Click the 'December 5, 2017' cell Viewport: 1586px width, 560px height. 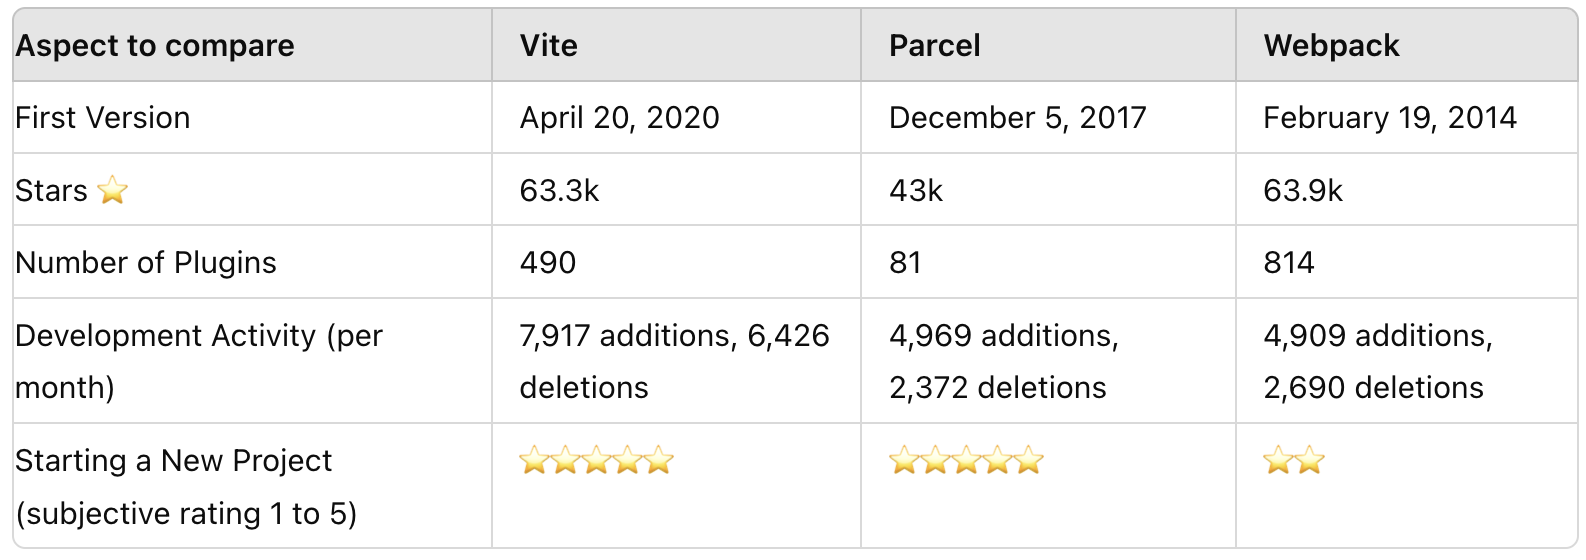pyautogui.click(x=1048, y=118)
